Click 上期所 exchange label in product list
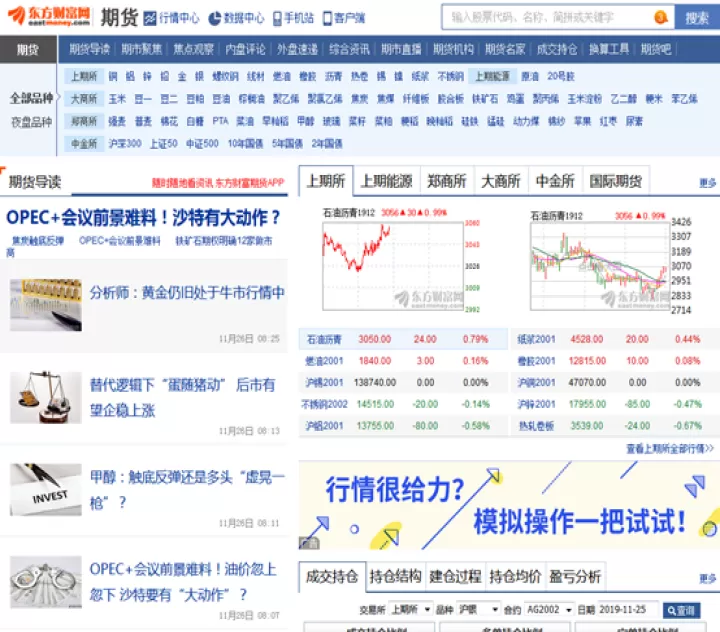 pyautogui.click(x=84, y=76)
